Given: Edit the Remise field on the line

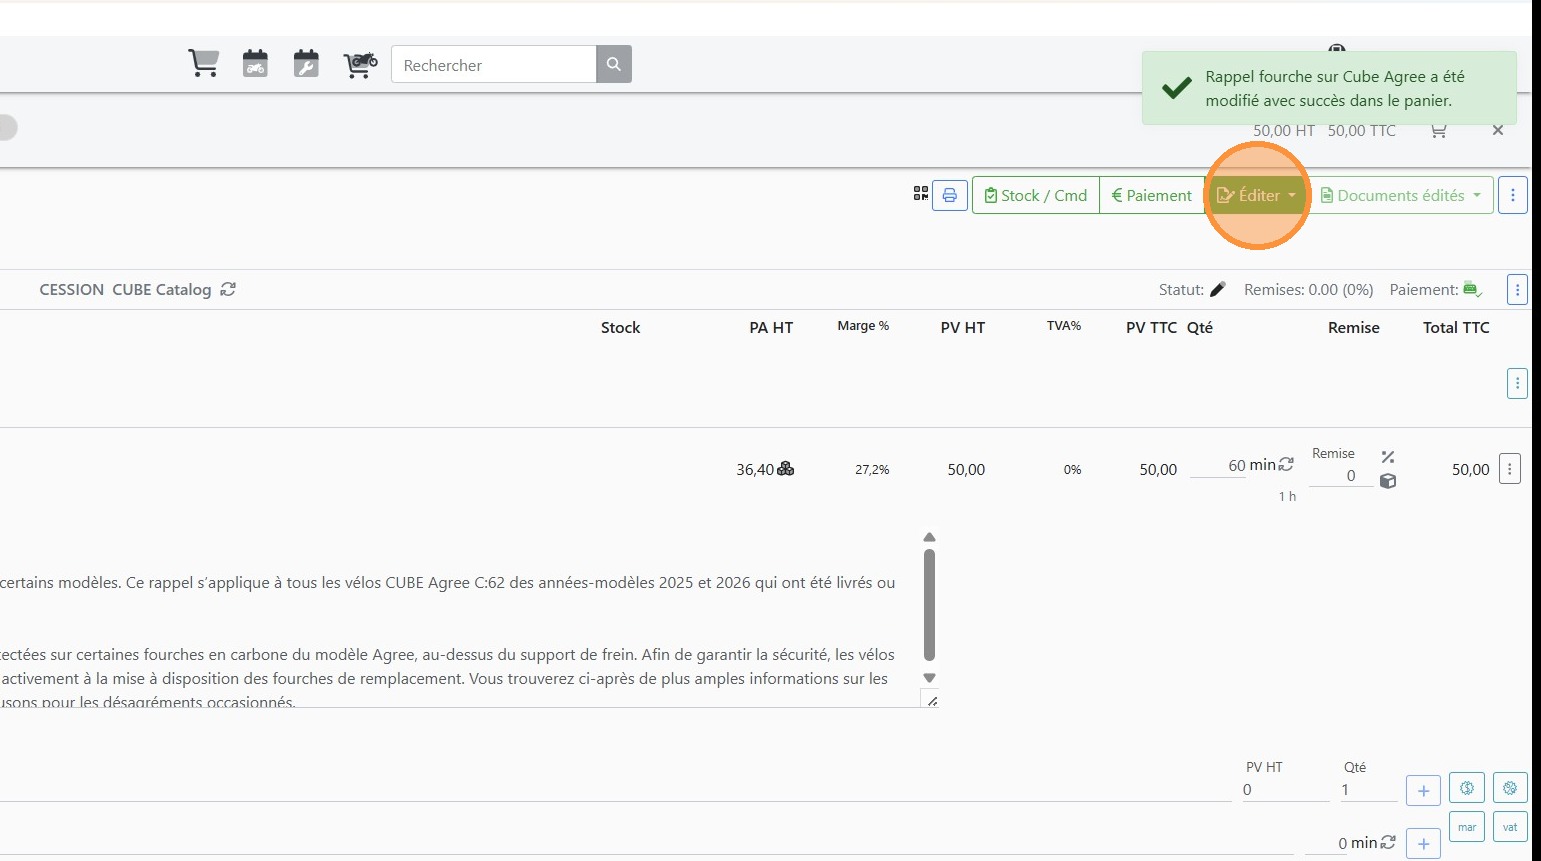Looking at the screenshot, I should pyautogui.click(x=1341, y=476).
